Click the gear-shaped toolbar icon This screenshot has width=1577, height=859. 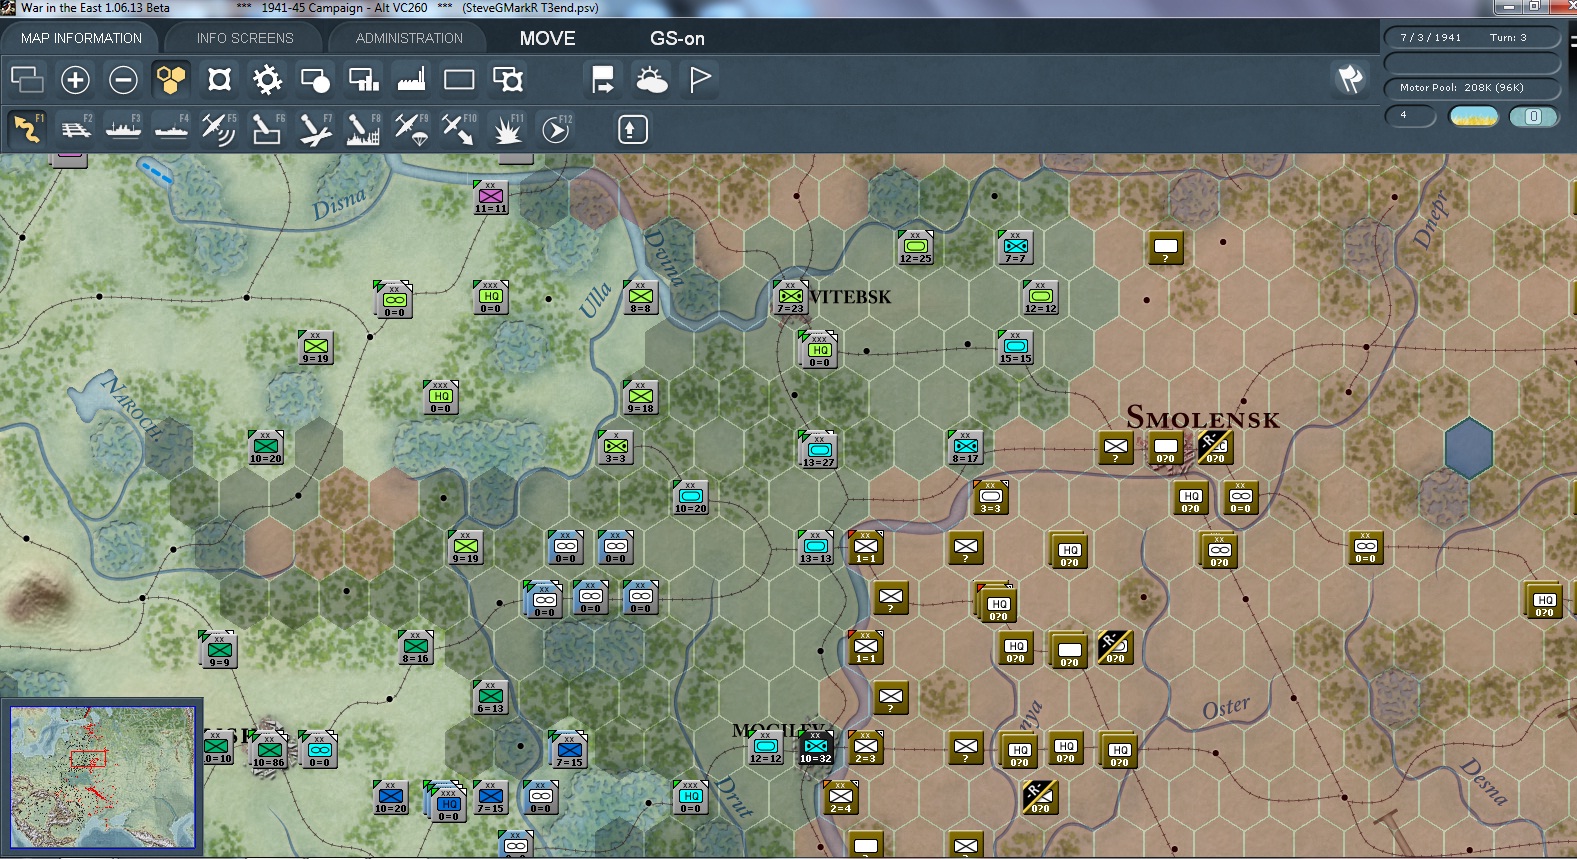point(267,79)
